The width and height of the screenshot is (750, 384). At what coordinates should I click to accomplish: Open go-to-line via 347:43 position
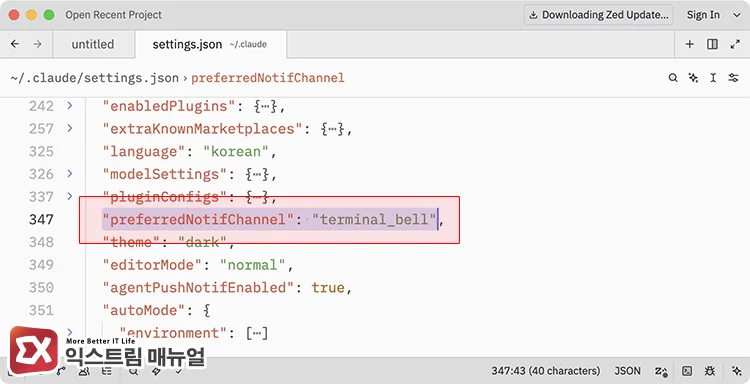coord(545,371)
